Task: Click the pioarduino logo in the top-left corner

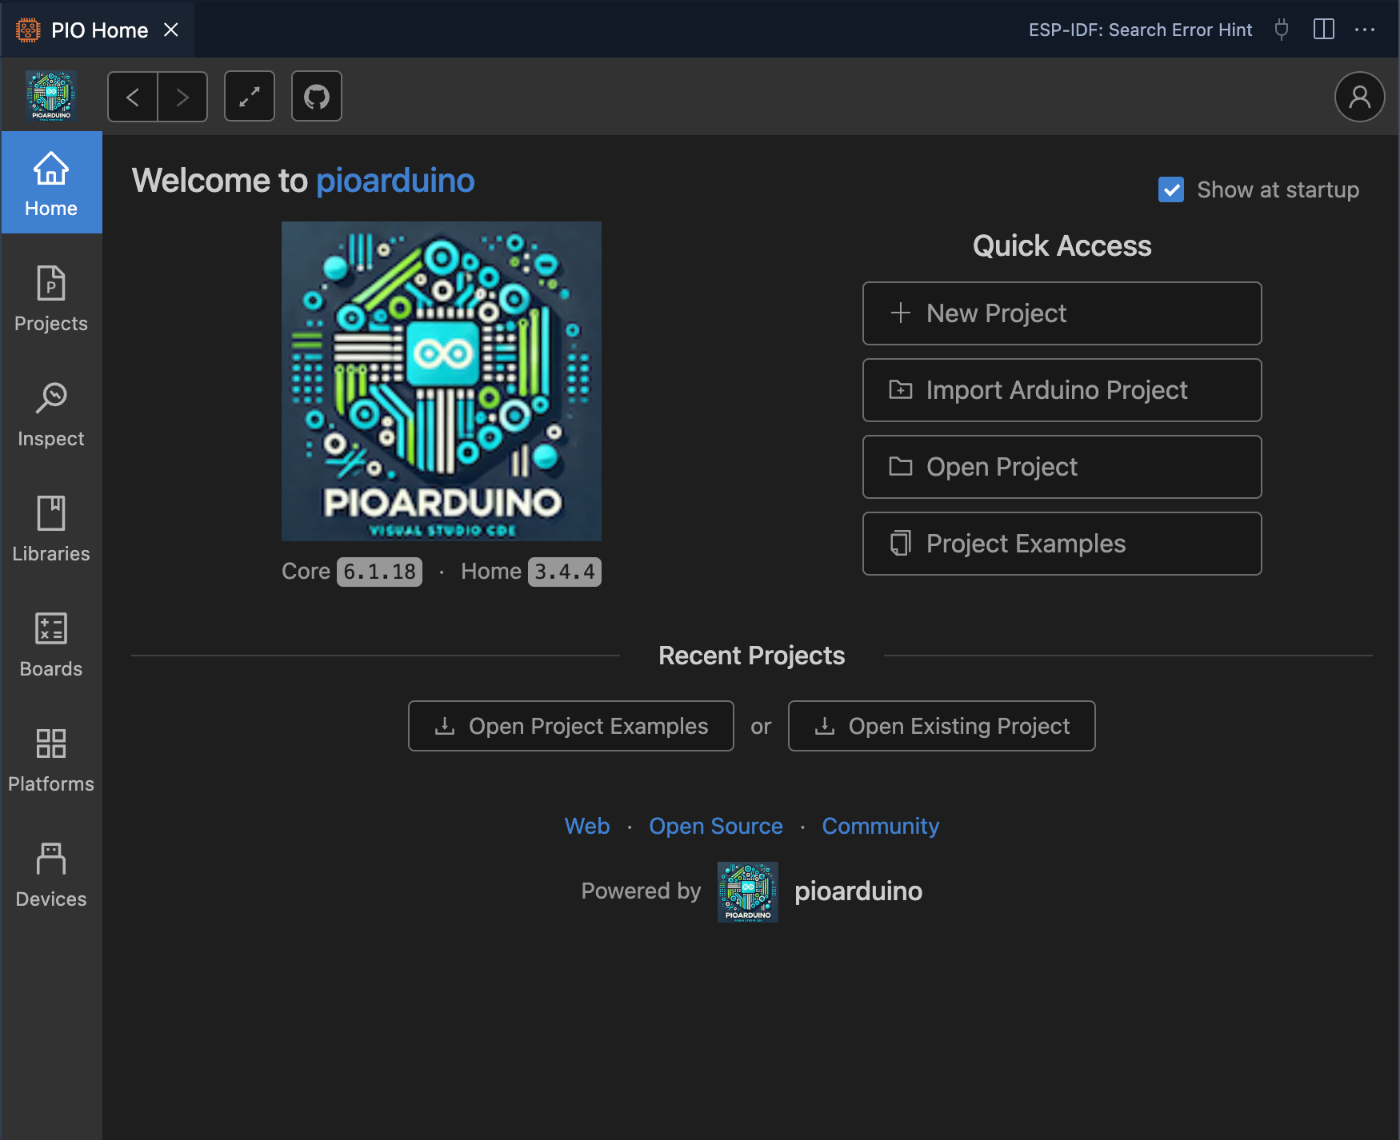Action: (x=51, y=96)
